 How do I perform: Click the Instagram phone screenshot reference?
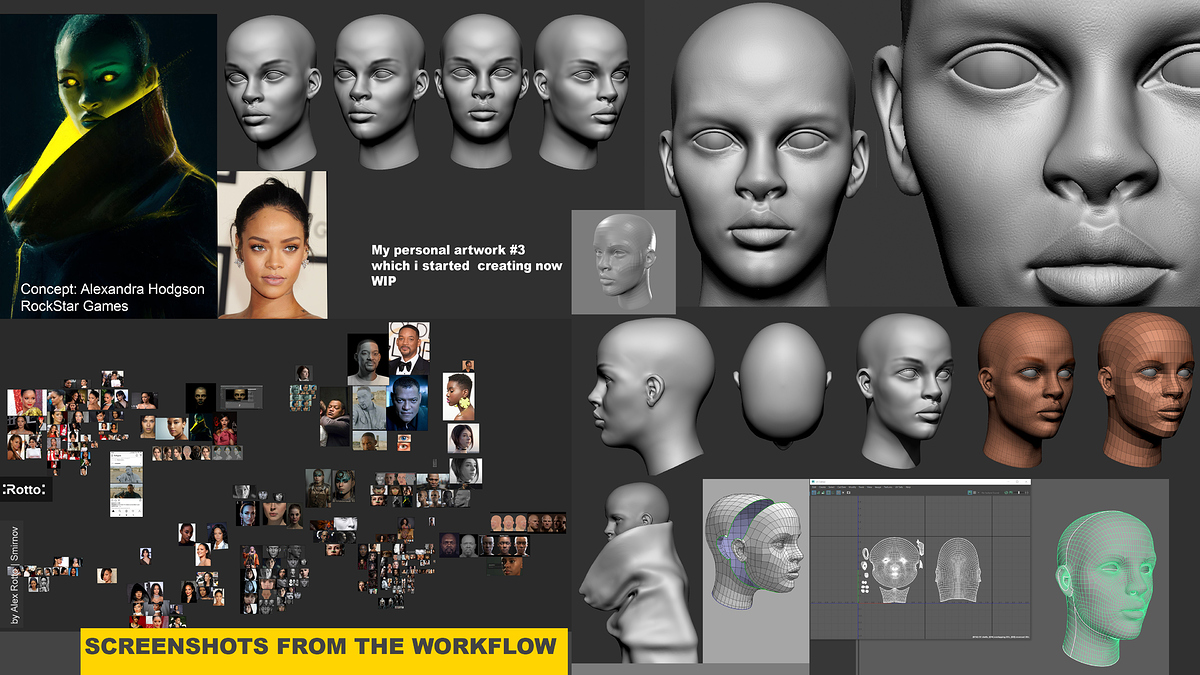126,484
